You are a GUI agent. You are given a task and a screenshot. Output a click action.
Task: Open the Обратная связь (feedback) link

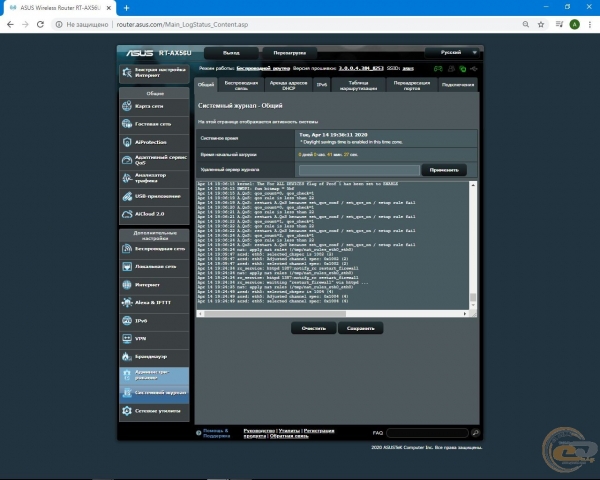pyautogui.click(x=289, y=436)
